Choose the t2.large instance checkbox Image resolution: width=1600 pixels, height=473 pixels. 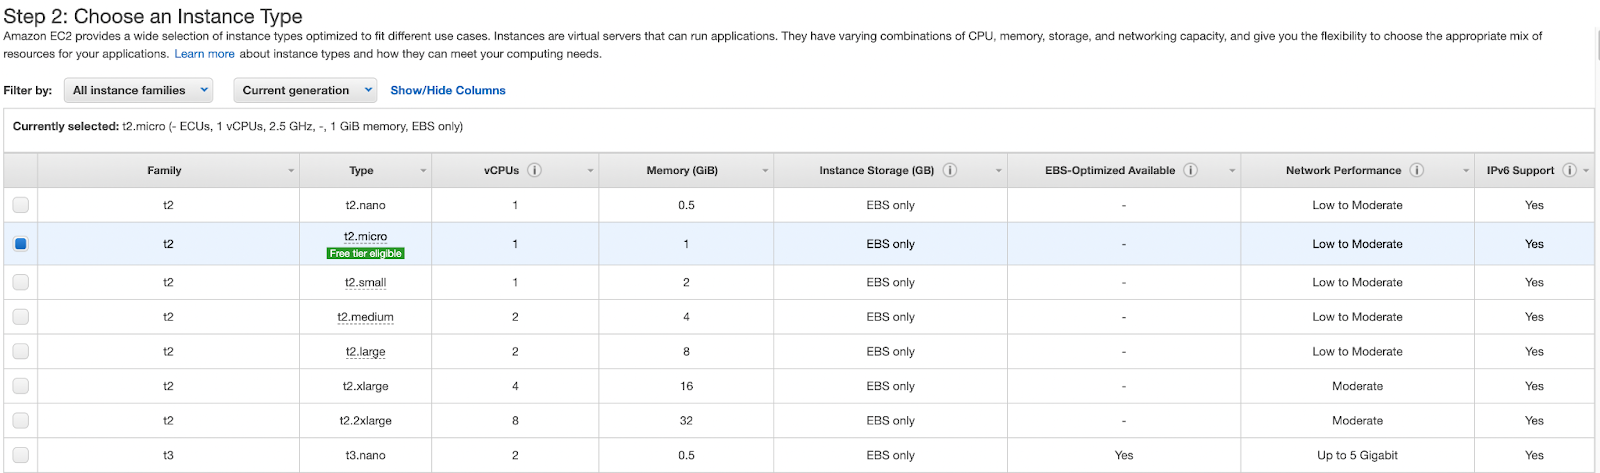(21, 351)
